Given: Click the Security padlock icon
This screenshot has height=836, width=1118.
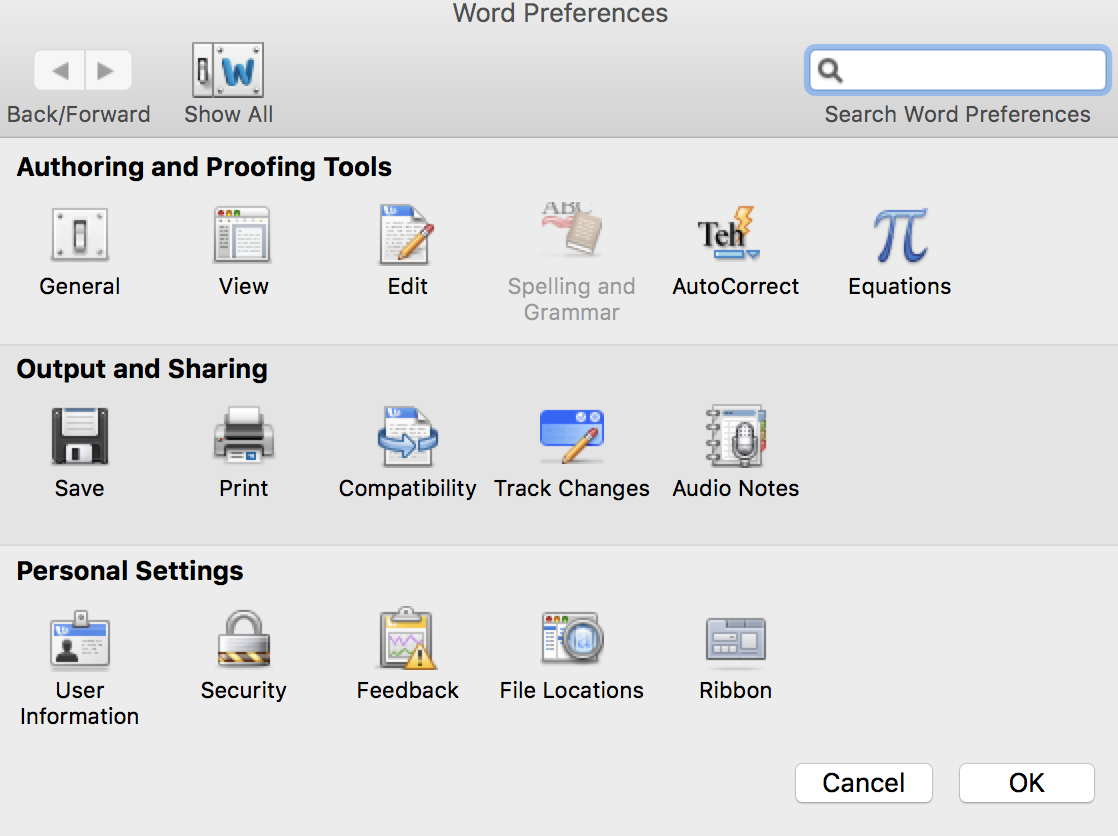Looking at the screenshot, I should click(243, 640).
